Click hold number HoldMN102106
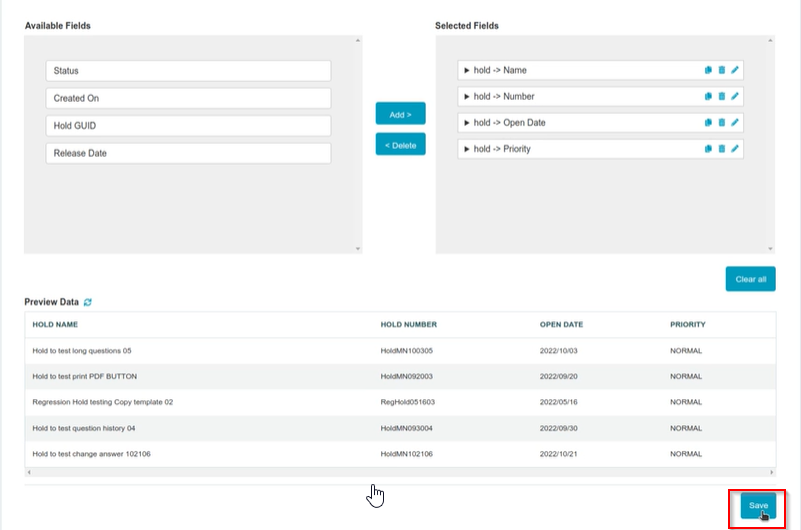 [x=407, y=454]
